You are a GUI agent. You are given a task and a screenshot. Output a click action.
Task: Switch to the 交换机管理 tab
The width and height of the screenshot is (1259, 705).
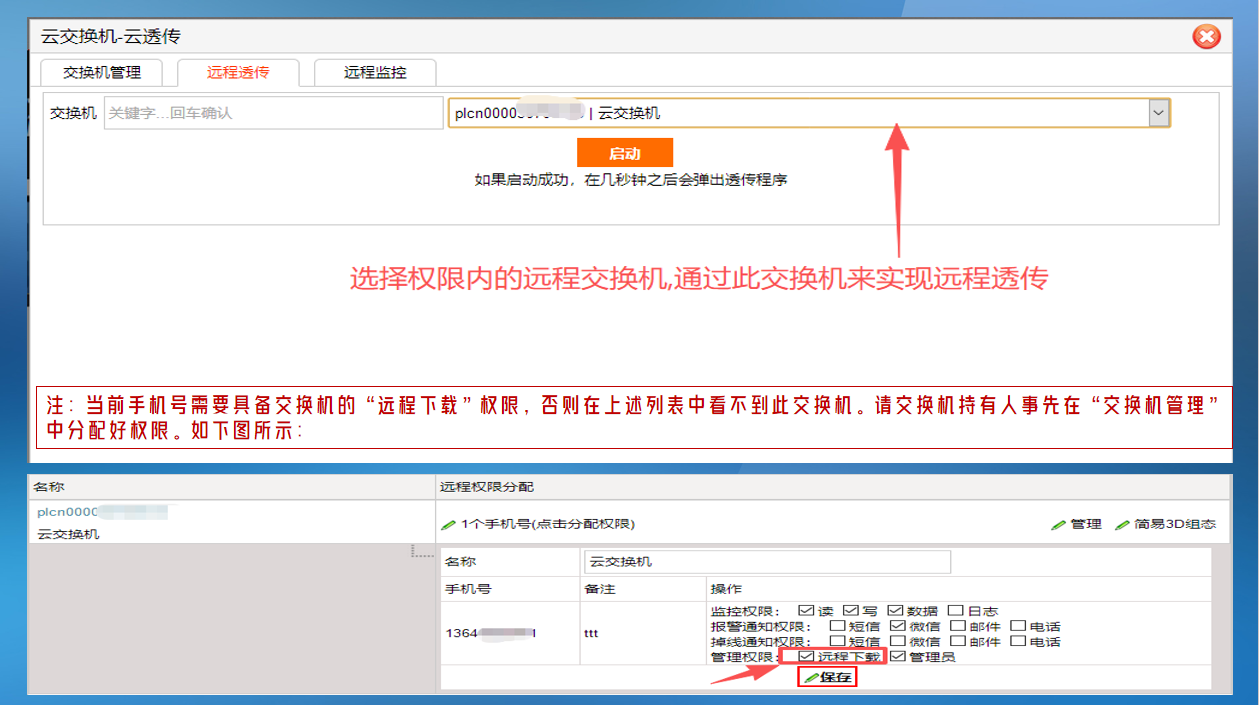click(102, 72)
